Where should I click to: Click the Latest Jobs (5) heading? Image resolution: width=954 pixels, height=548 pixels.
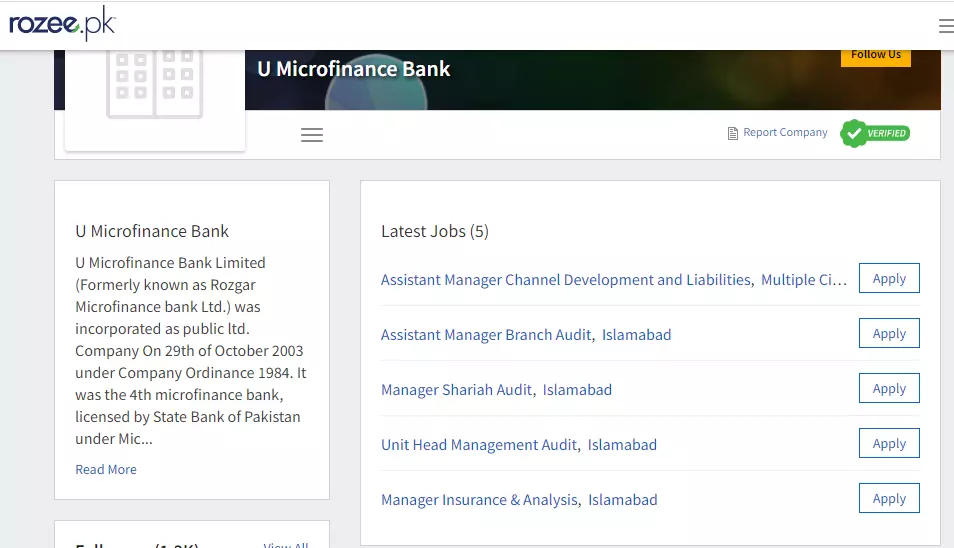(434, 232)
